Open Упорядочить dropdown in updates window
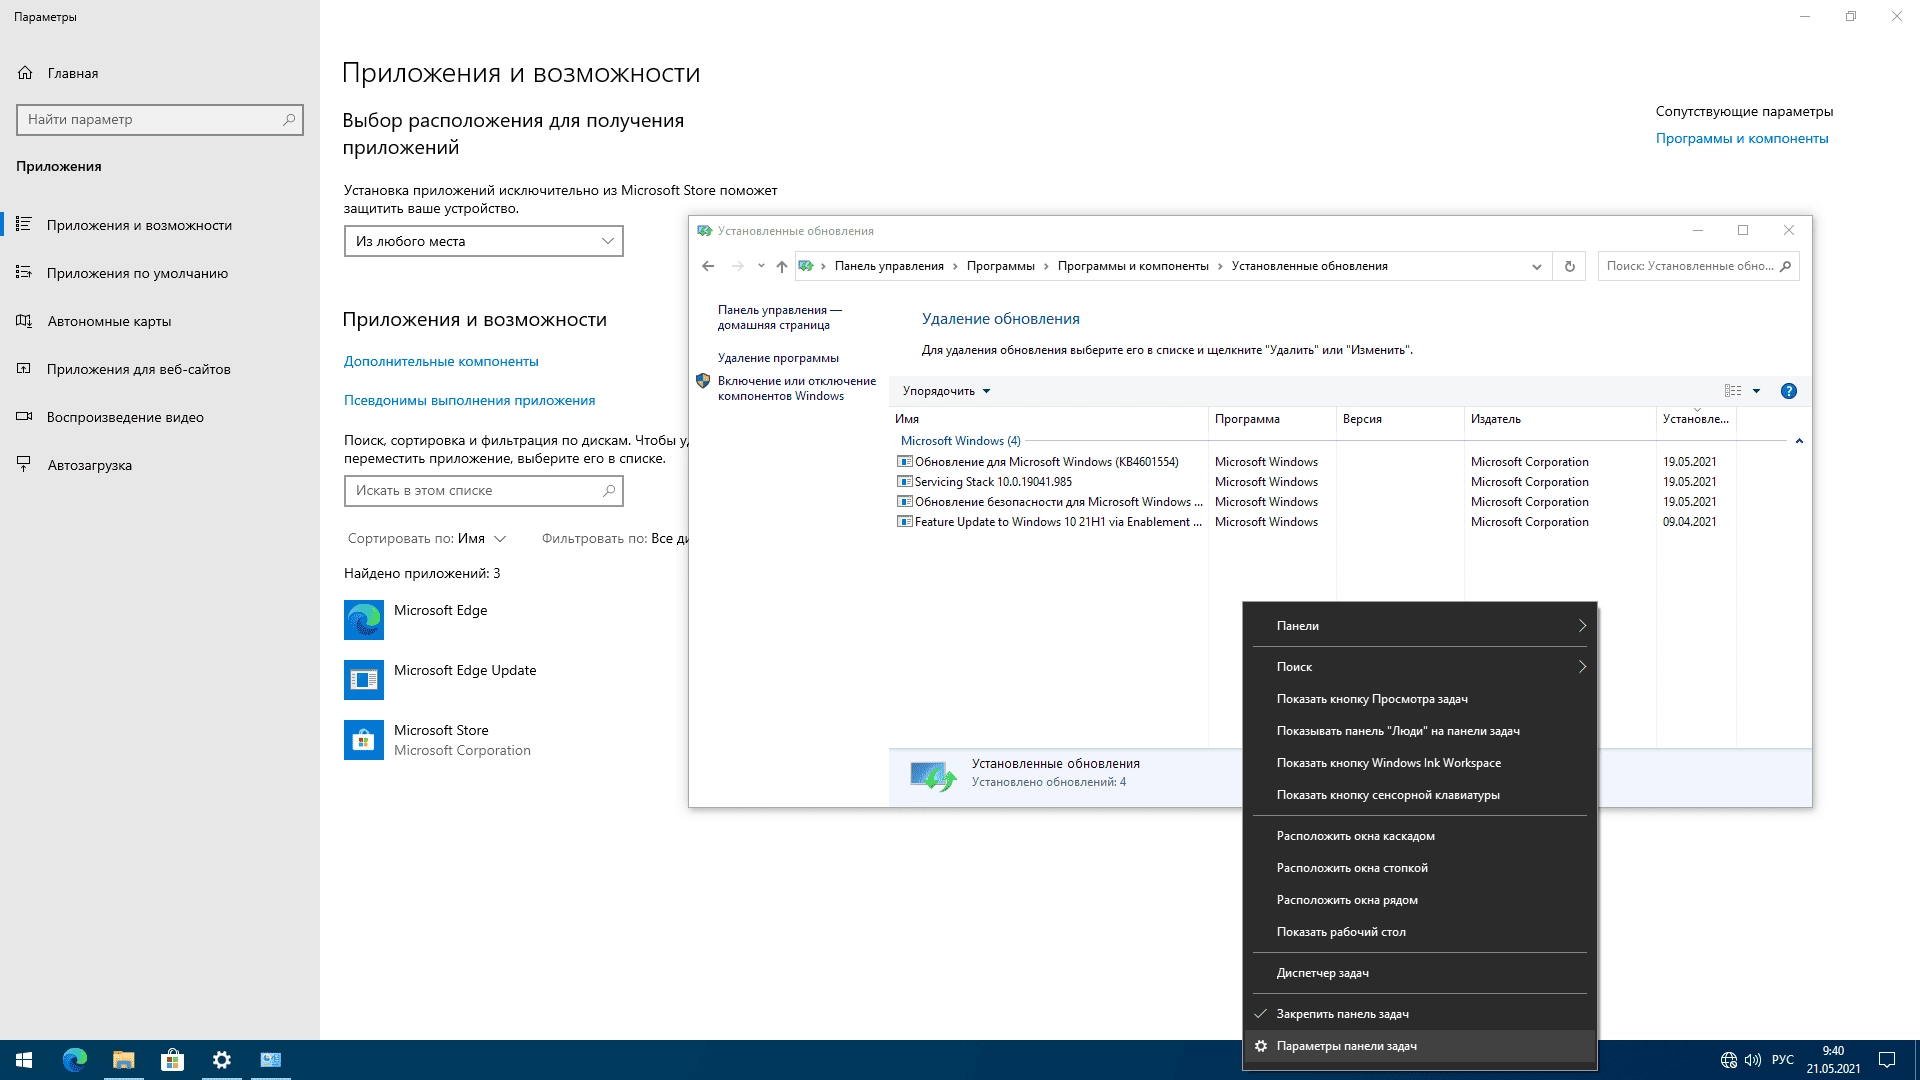 coord(946,391)
